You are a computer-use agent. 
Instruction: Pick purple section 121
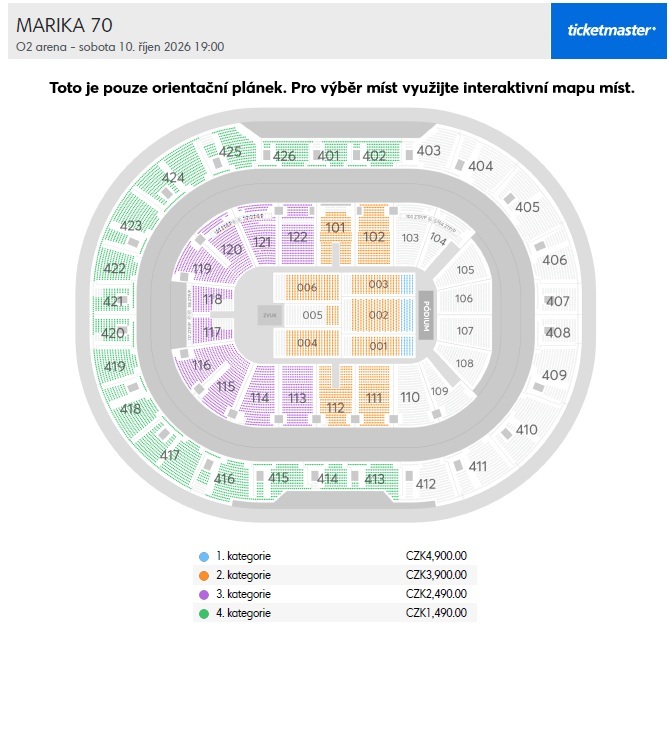(262, 242)
